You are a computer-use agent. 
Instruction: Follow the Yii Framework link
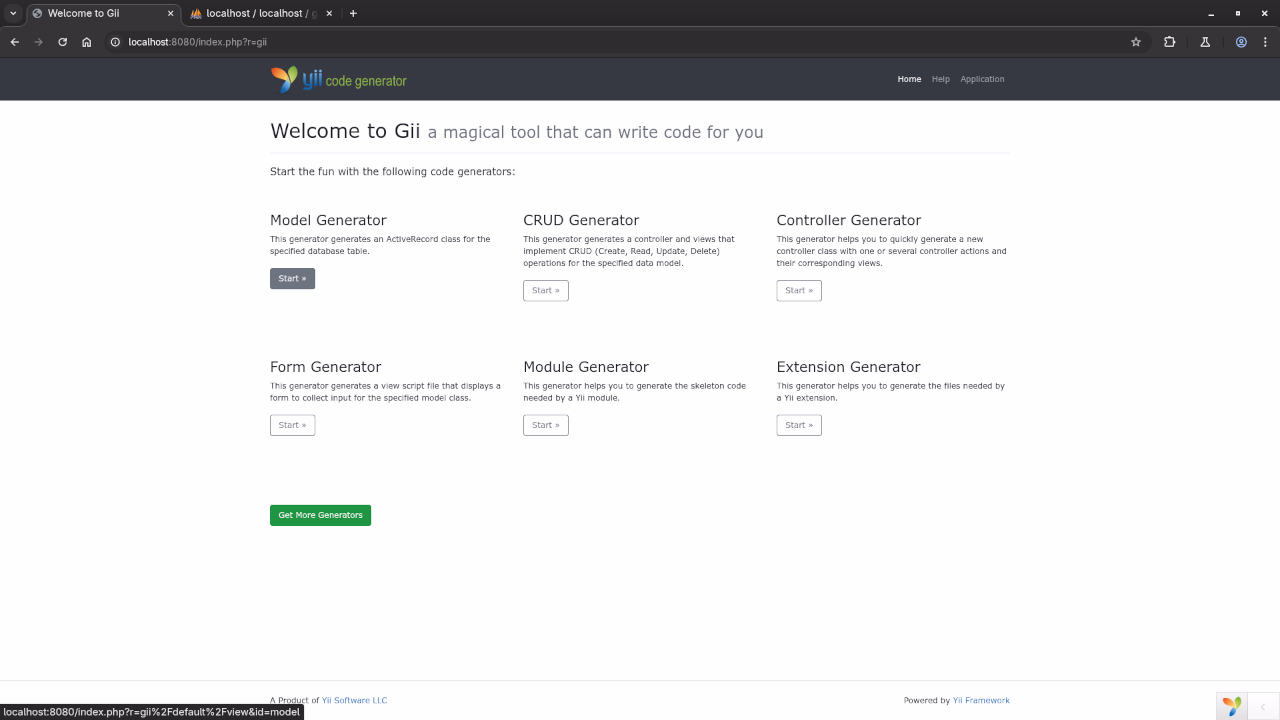pyautogui.click(x=981, y=700)
